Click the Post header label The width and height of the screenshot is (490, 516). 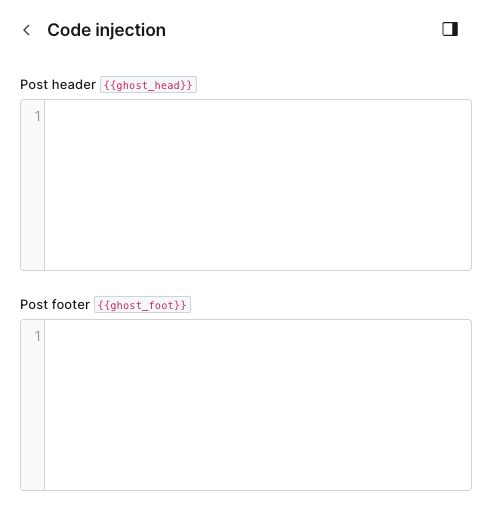click(58, 85)
